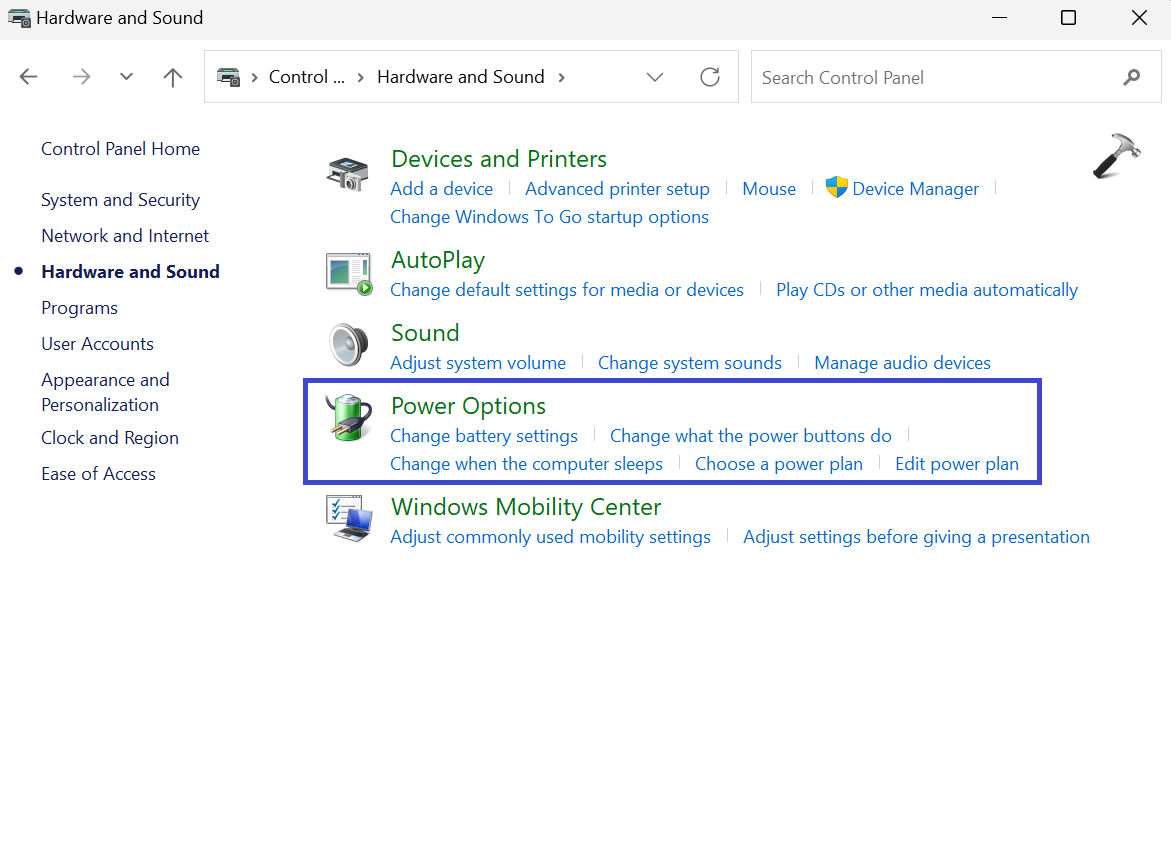
Task: Open the recent locations dropdown
Action: (126, 77)
